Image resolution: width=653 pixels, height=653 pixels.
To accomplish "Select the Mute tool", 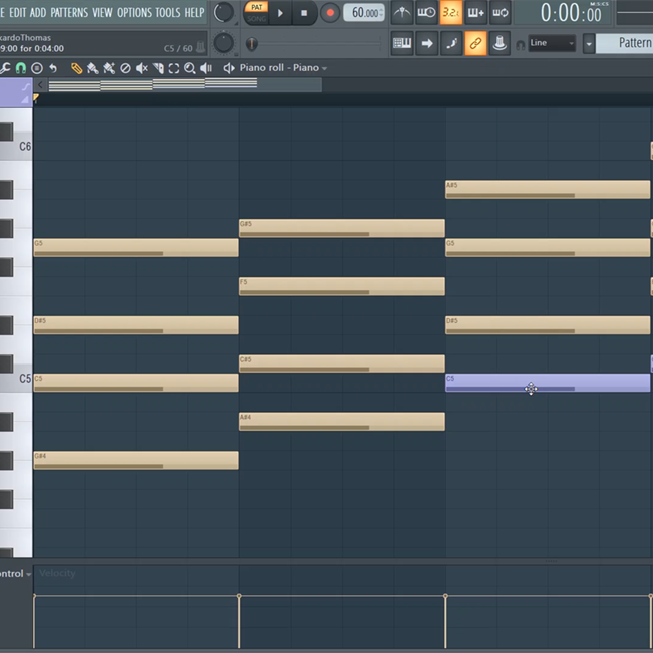I will tap(142, 68).
